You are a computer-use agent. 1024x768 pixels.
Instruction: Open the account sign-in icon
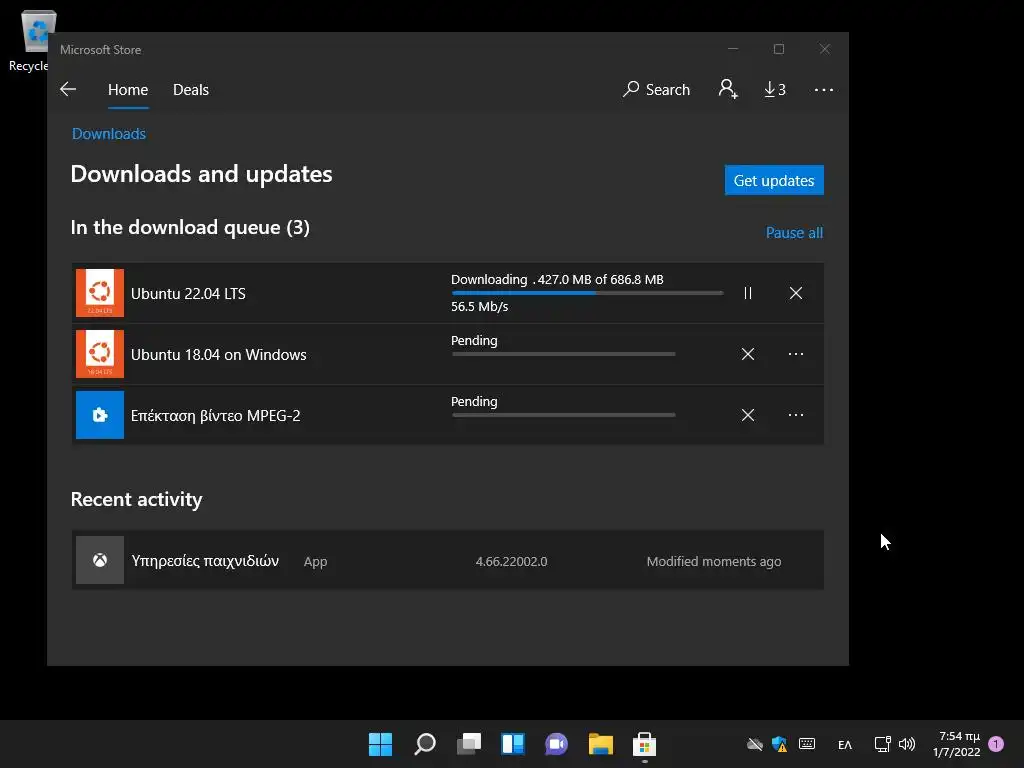click(728, 89)
